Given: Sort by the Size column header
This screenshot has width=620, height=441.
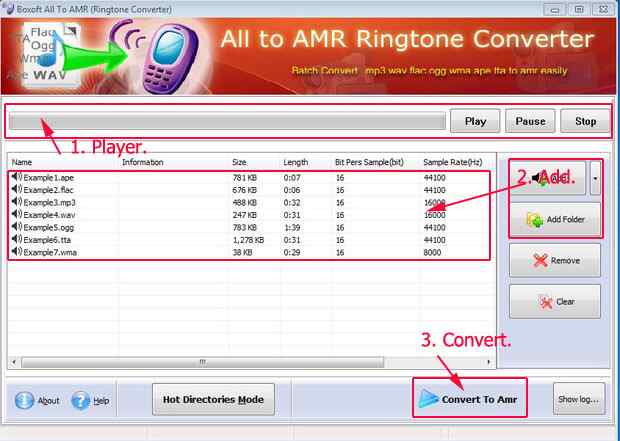Looking at the screenshot, I should [x=239, y=162].
